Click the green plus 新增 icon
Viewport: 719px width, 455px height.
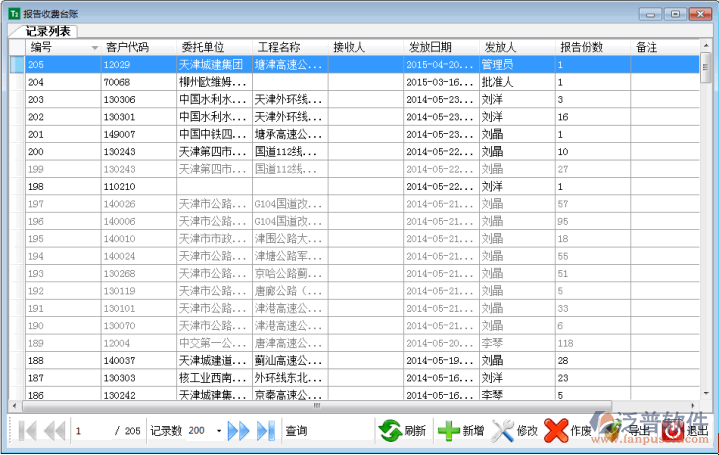[x=448, y=431]
